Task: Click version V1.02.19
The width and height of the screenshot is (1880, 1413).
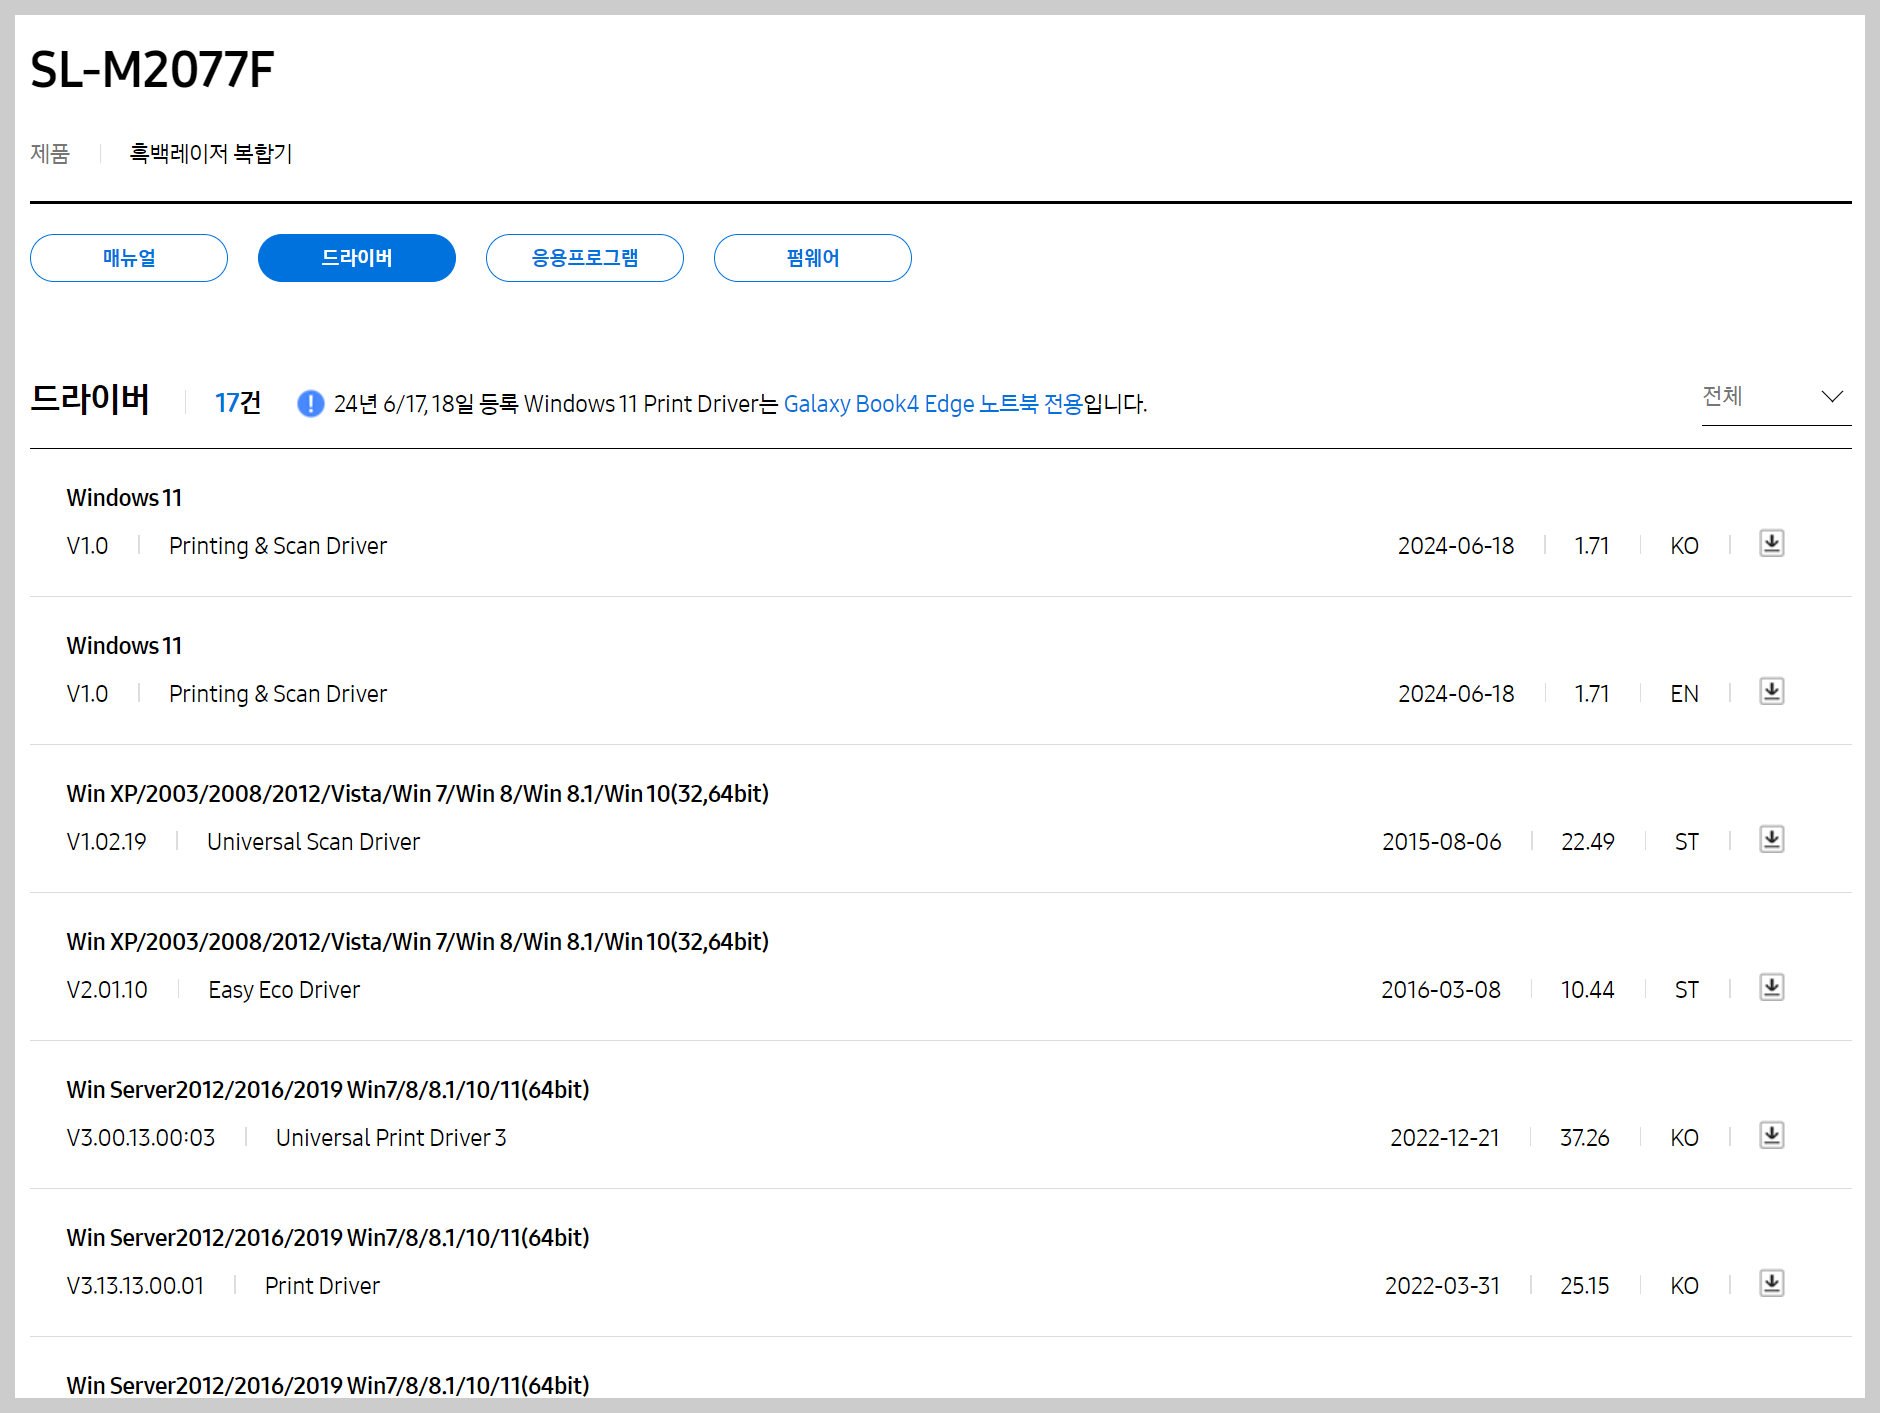Action: (107, 842)
